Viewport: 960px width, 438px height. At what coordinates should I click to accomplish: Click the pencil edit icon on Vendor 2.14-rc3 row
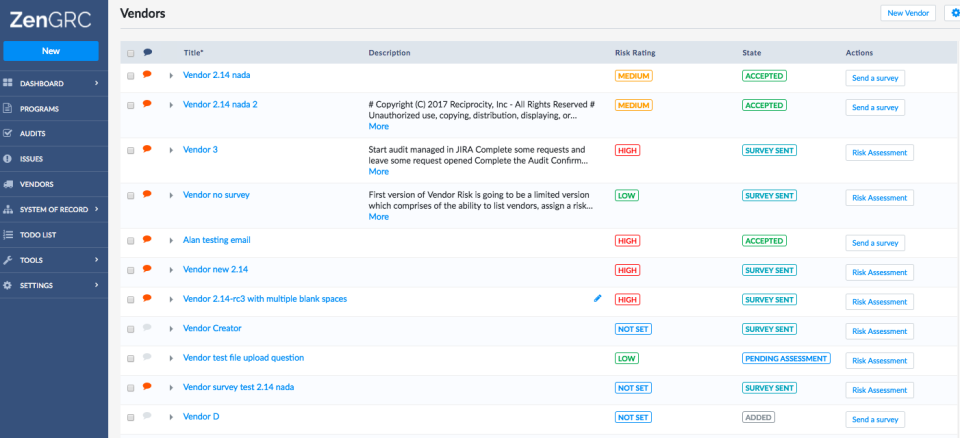coord(598,298)
